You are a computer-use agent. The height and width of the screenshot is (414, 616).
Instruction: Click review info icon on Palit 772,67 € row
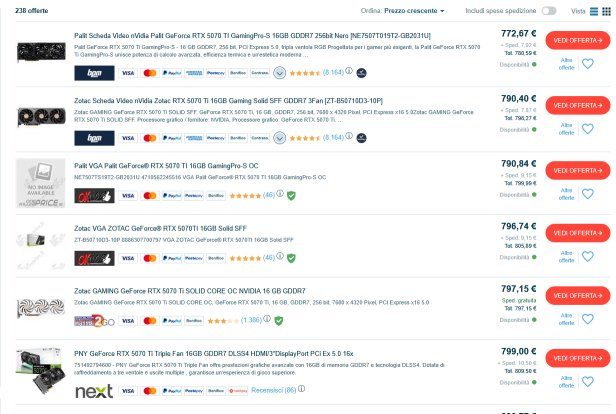[349, 71]
